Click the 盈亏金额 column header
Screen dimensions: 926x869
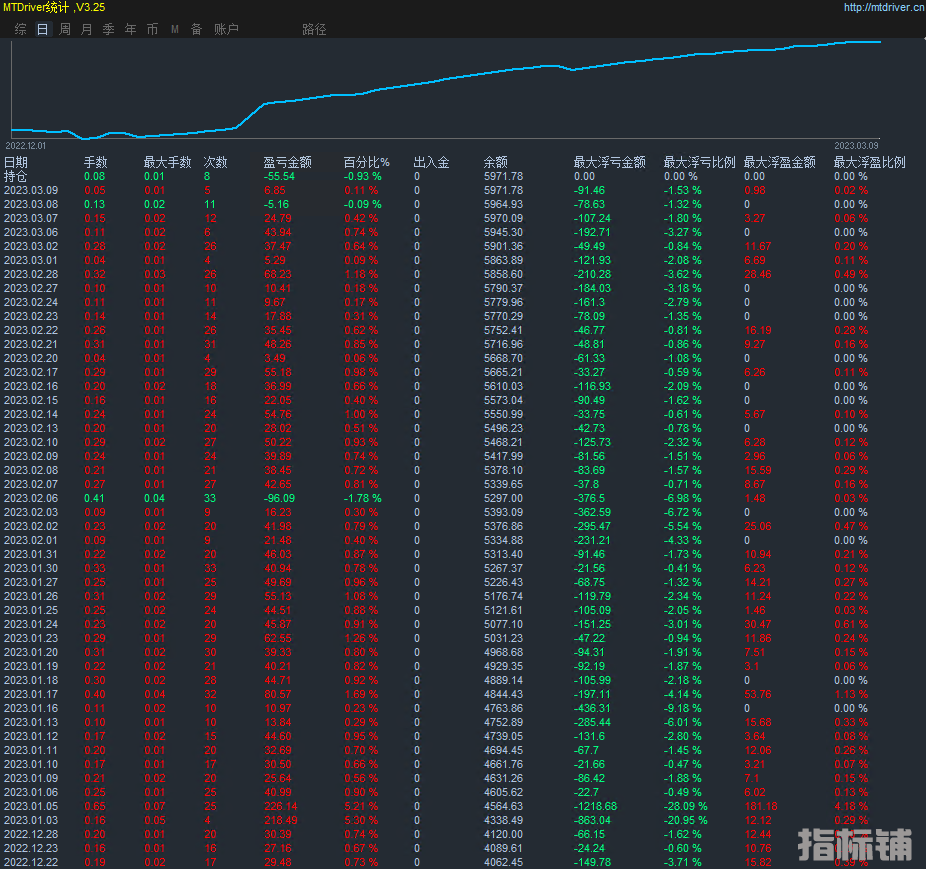click(288, 162)
